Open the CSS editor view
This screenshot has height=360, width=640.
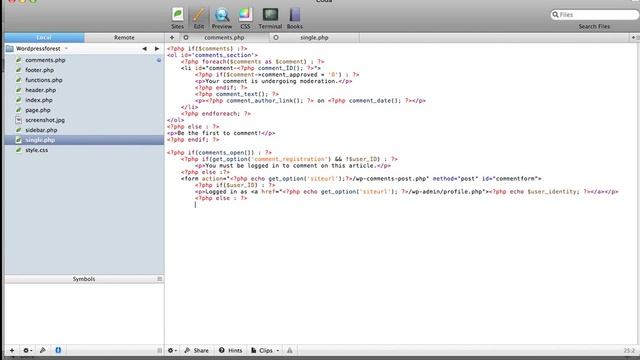245,18
